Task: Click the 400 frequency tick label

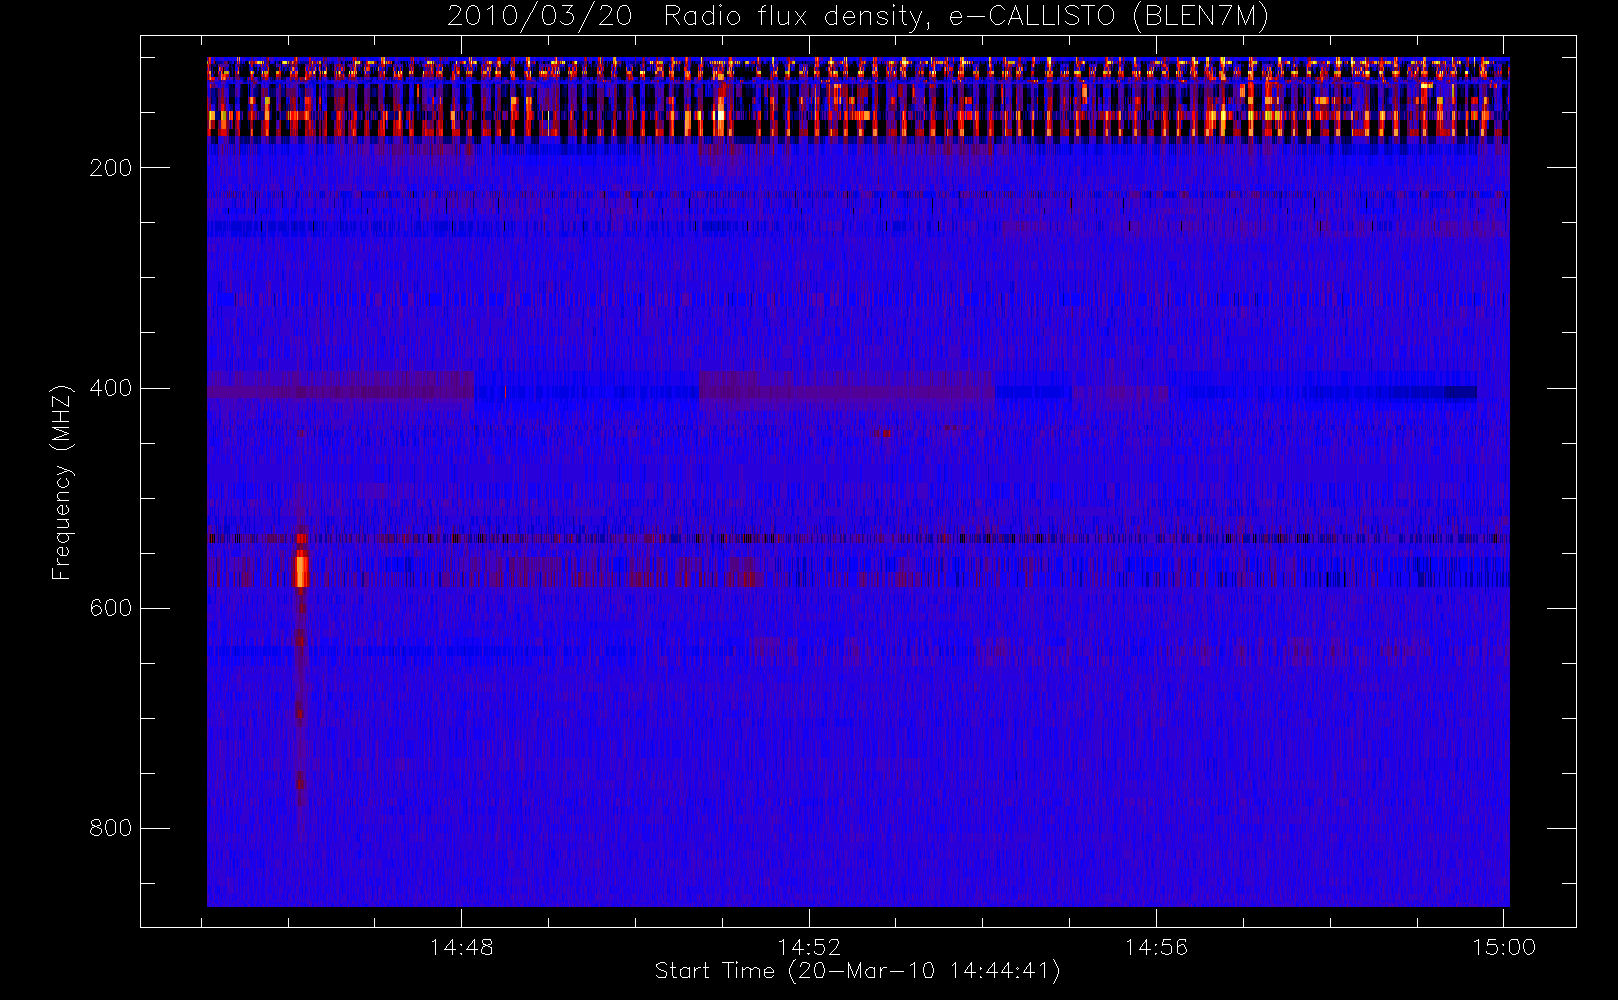Action: (x=111, y=388)
